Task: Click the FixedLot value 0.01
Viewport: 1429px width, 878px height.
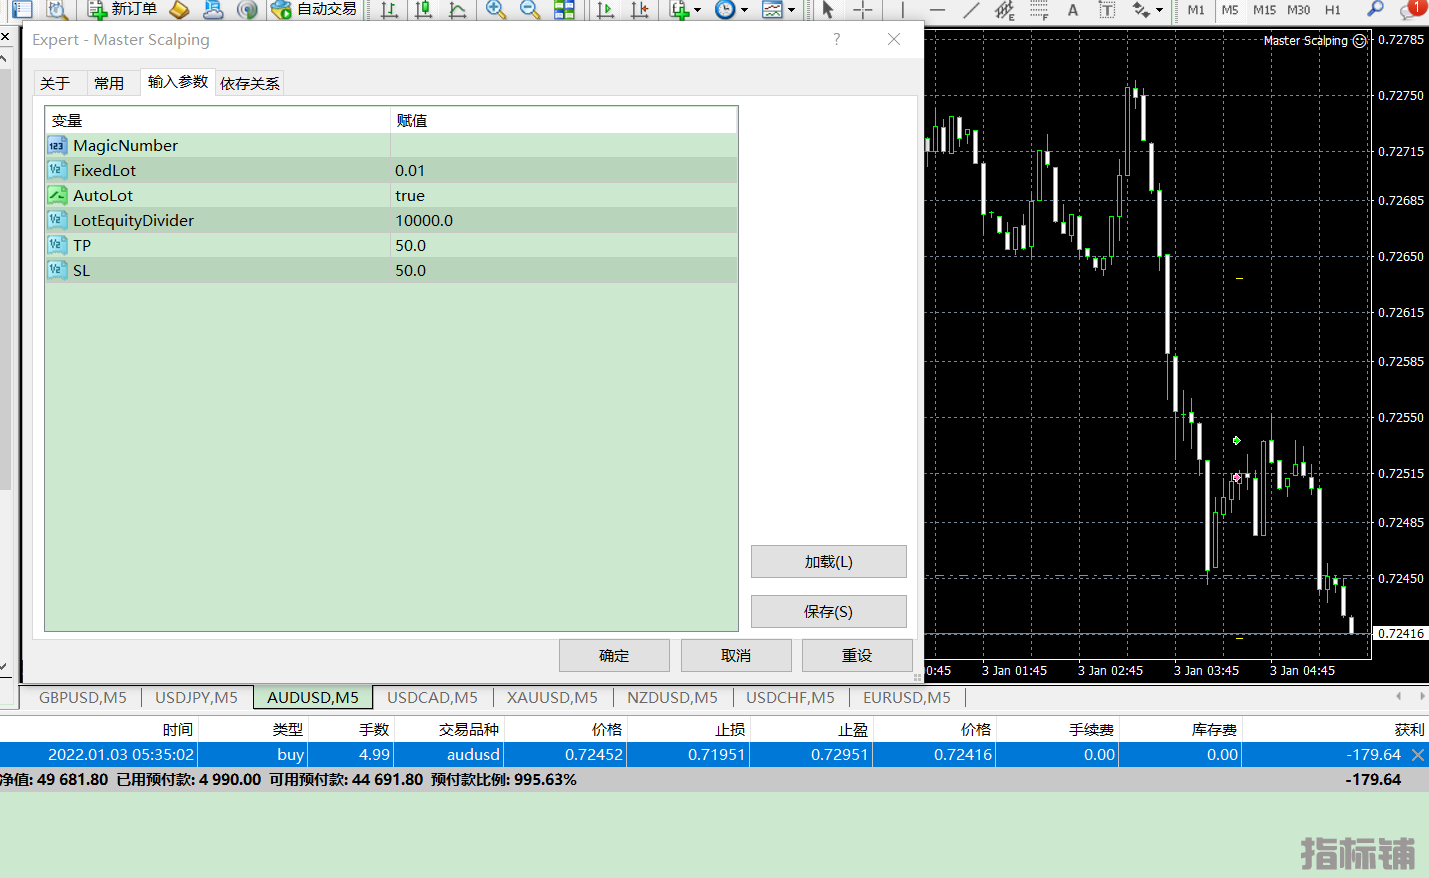Action: [x=410, y=170]
